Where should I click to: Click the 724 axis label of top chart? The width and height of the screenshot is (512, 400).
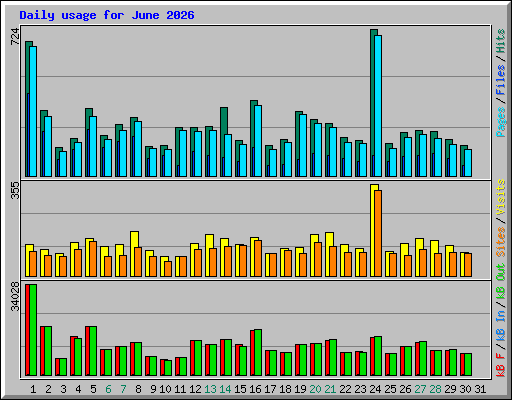click(15, 36)
